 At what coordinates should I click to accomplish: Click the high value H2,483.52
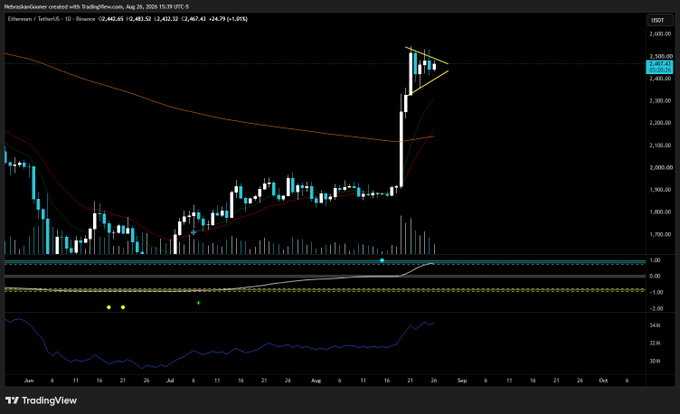click(x=139, y=19)
